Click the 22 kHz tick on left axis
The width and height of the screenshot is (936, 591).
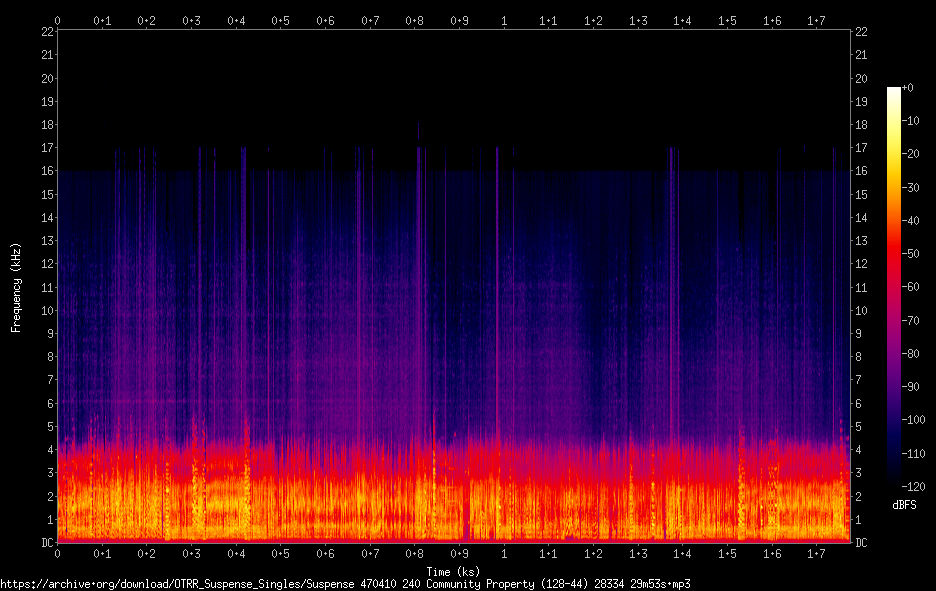(x=47, y=32)
